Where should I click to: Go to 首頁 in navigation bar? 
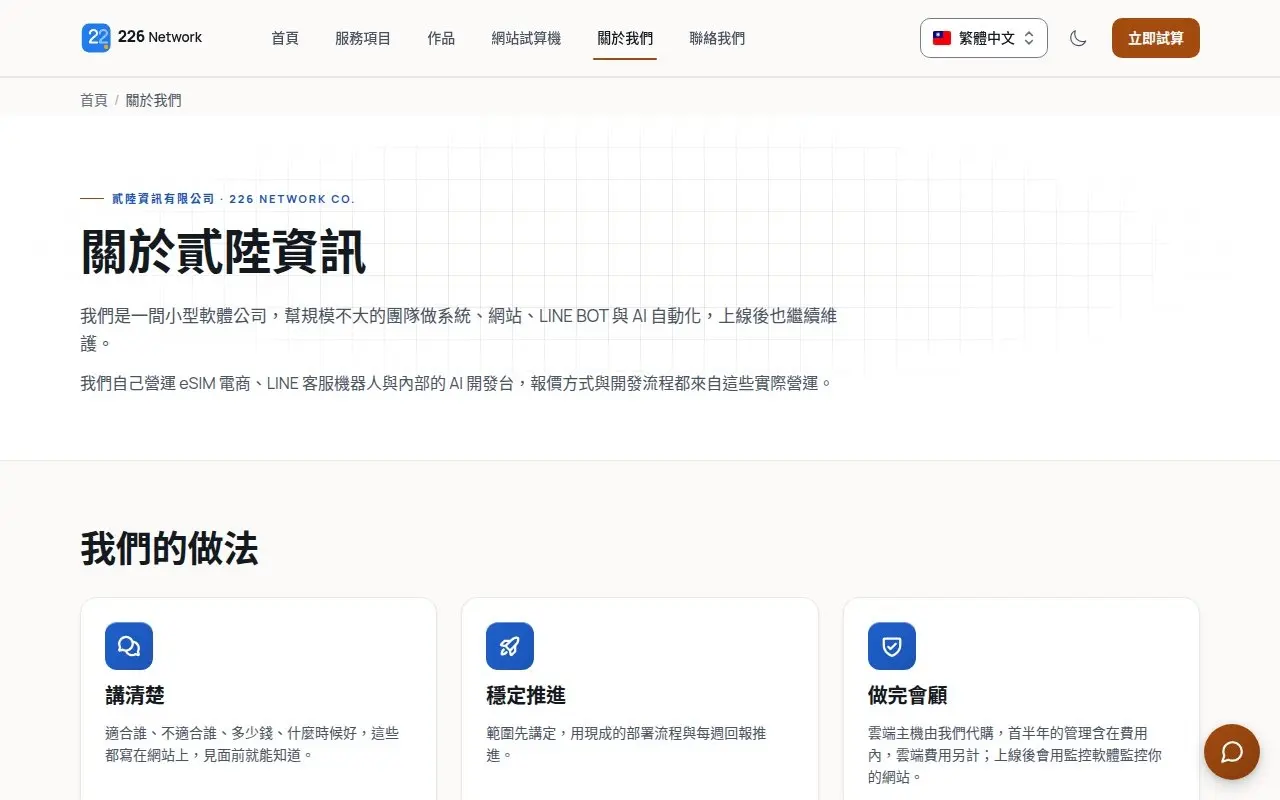tap(285, 38)
